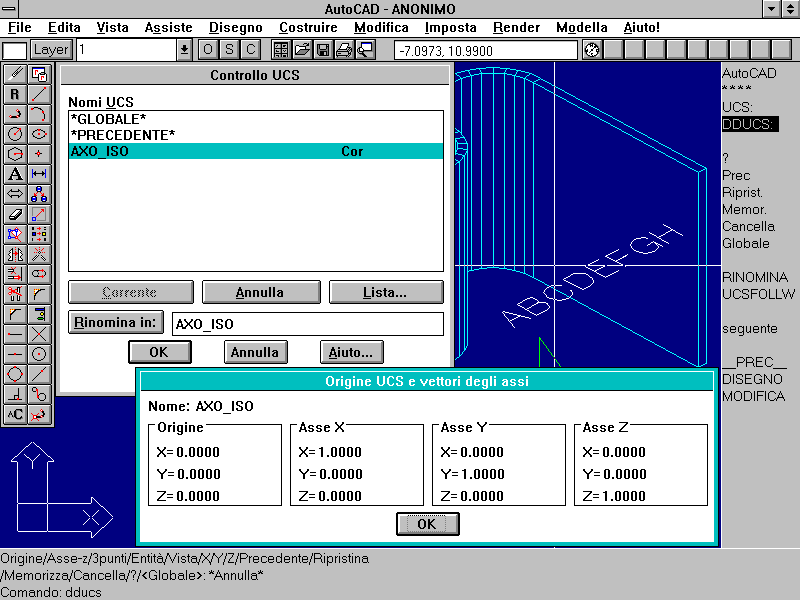Screen dimensions: 800x600
Task: Click the 'AC' text edit tool
Action: click(15, 414)
